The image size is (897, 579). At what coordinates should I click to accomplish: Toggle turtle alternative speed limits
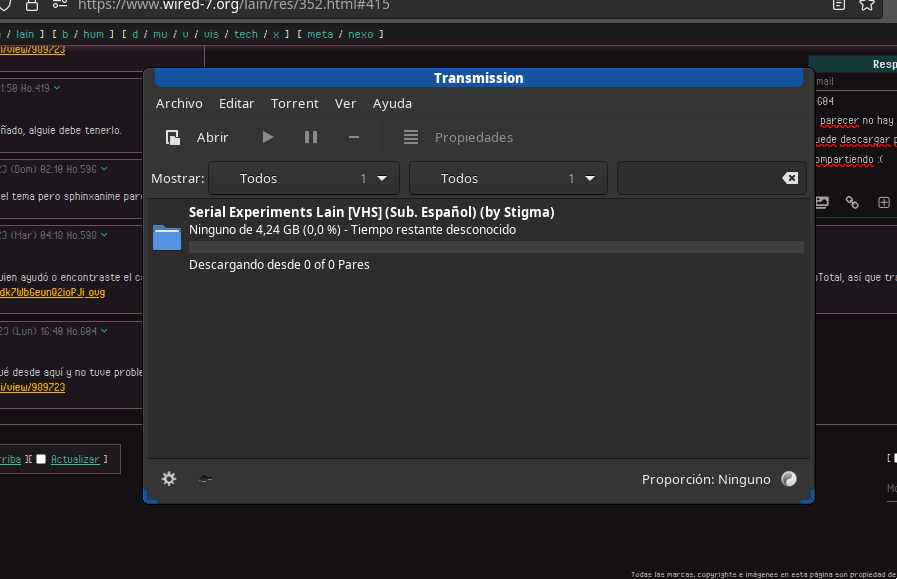click(x=205, y=479)
